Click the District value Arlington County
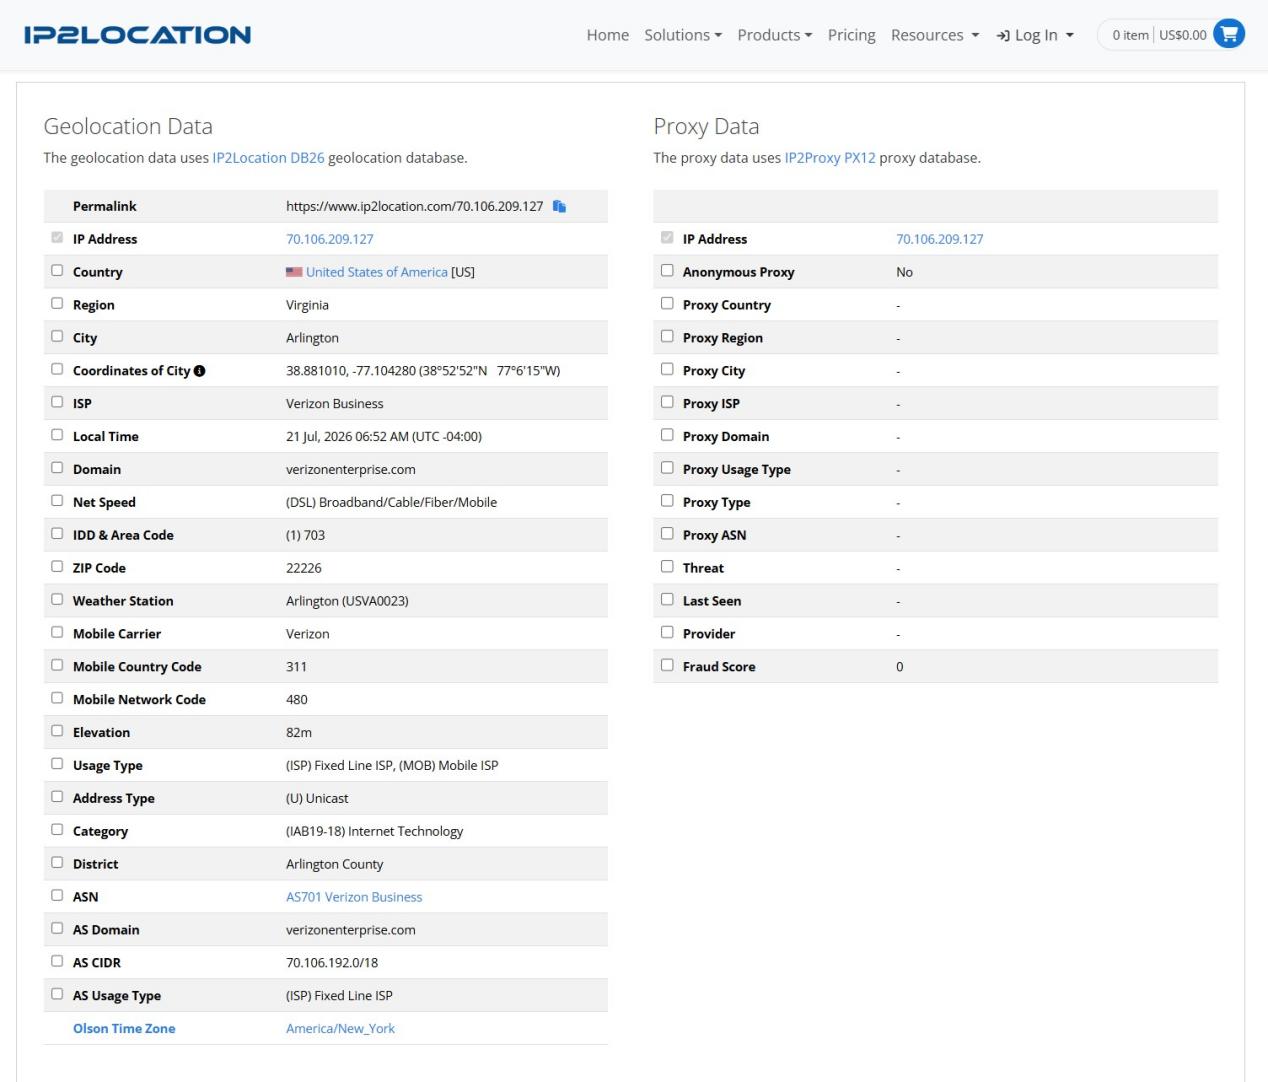 [335, 864]
